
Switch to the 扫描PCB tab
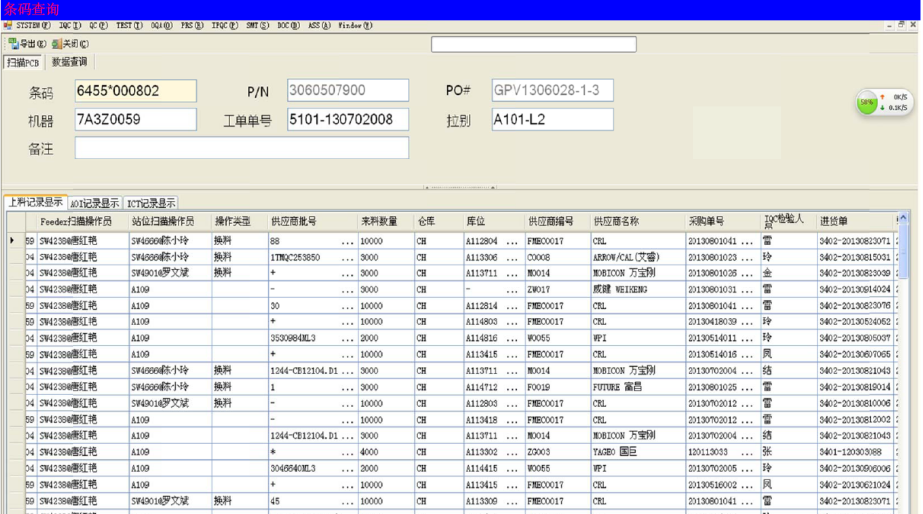coord(23,62)
